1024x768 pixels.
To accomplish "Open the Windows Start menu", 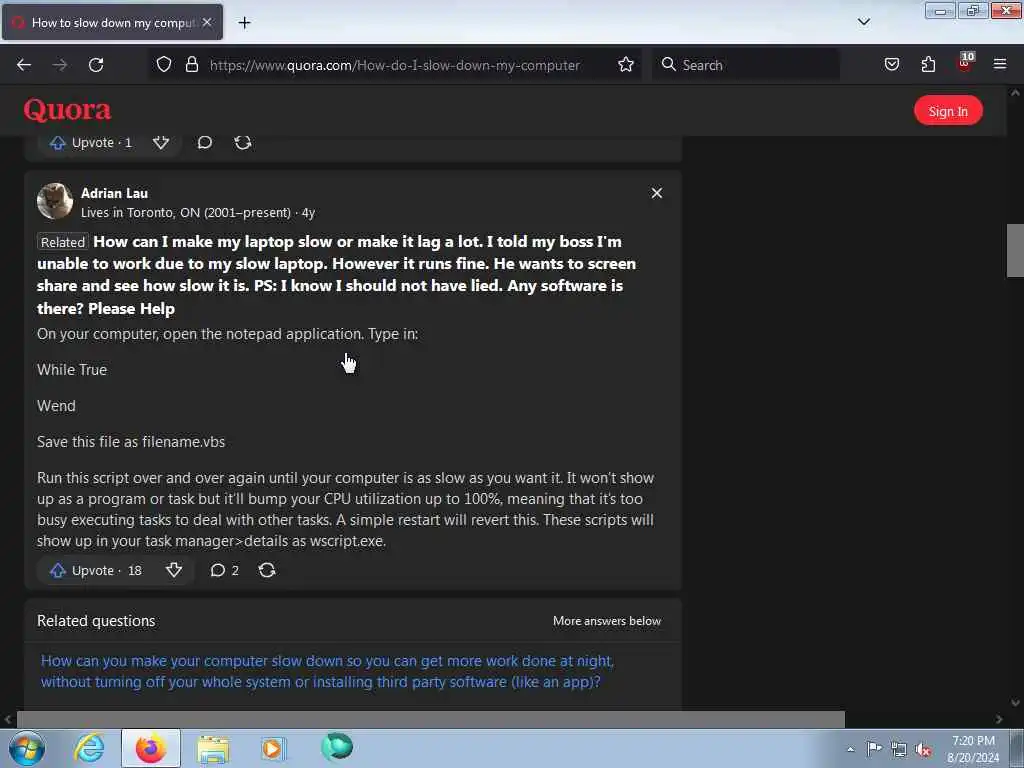I will pos(27,748).
